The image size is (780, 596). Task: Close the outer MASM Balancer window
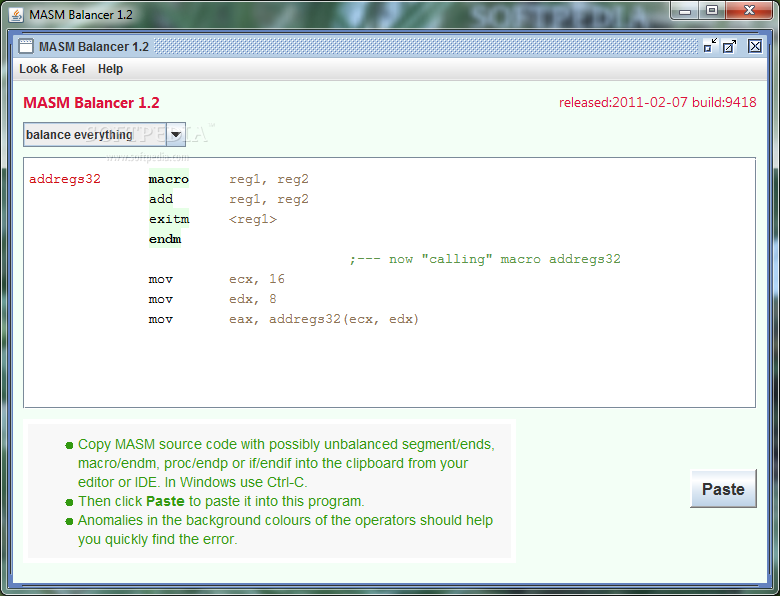[x=749, y=10]
